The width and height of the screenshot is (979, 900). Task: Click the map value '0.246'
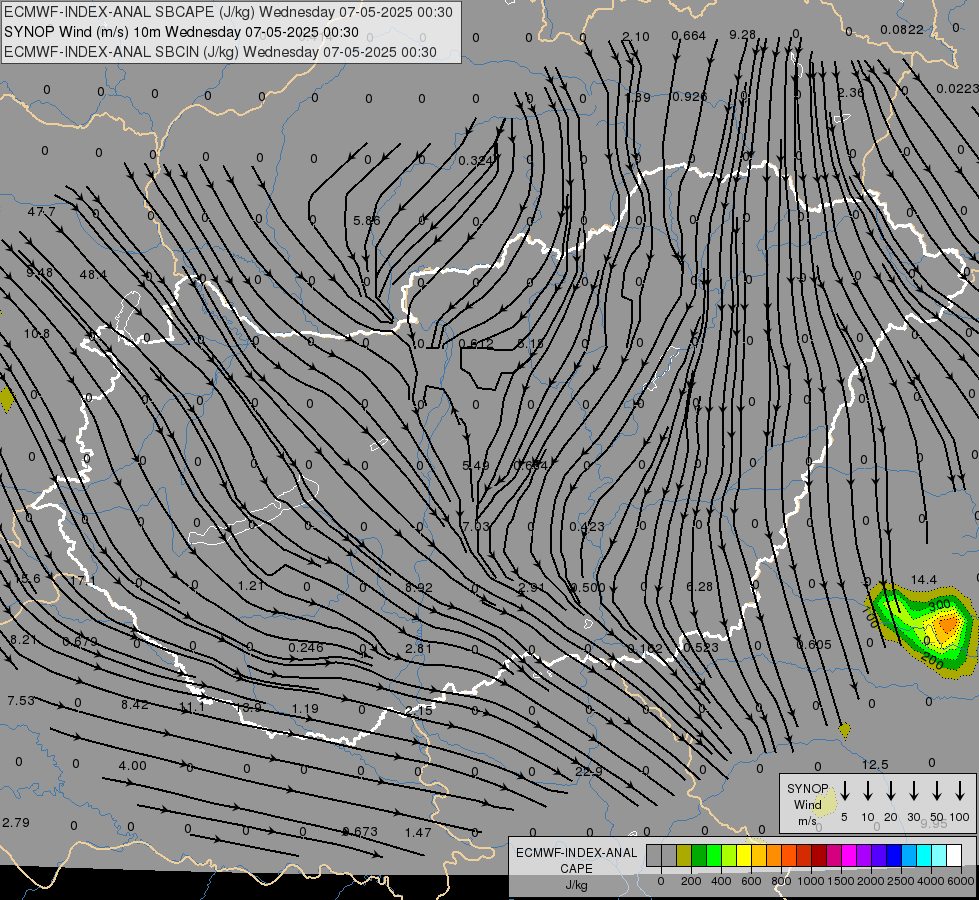[306, 648]
